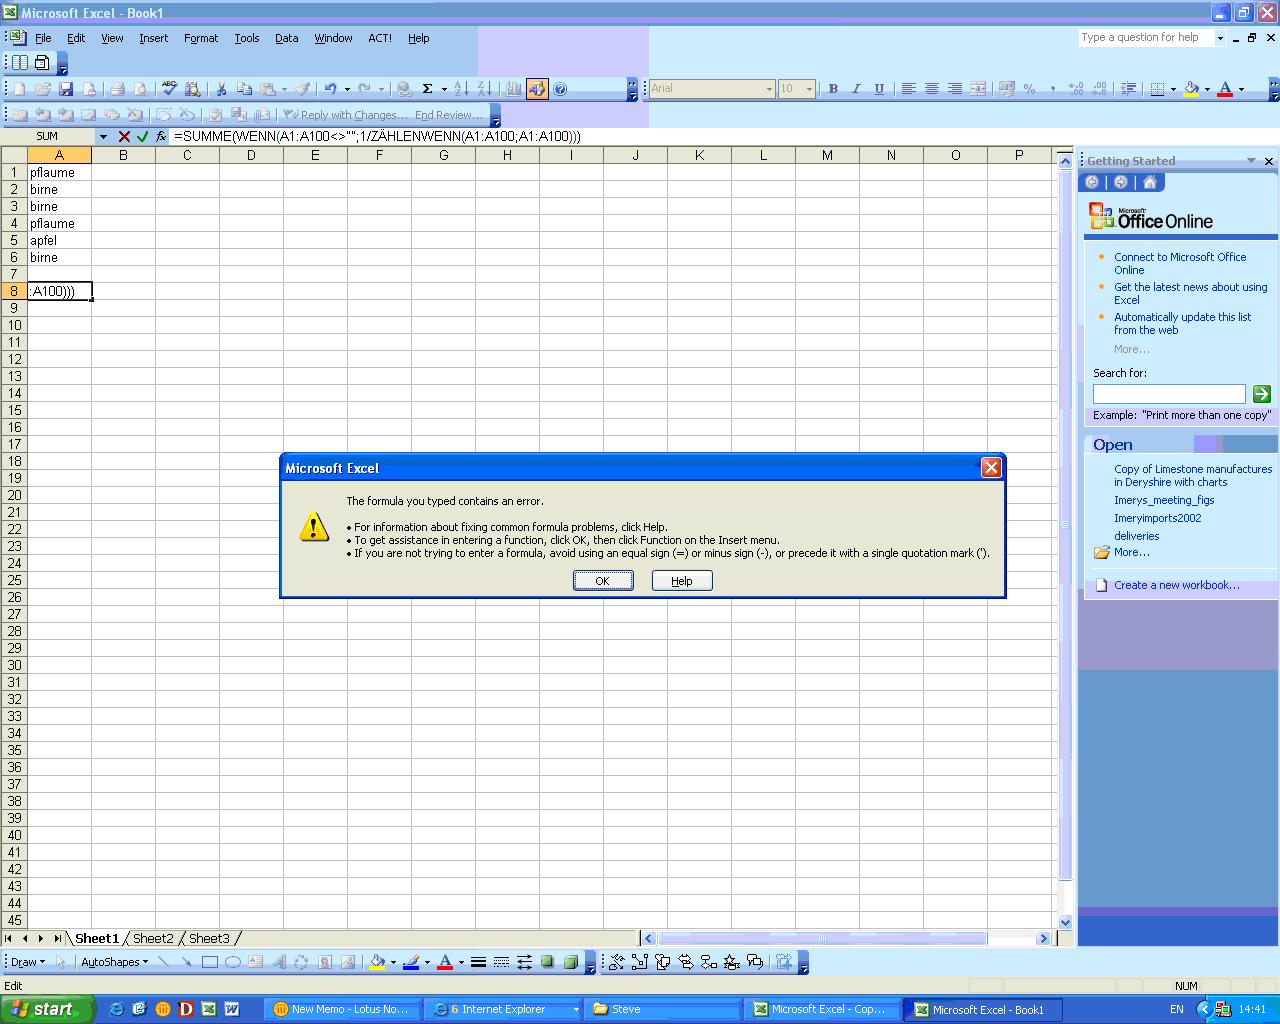Click the Sort Ascending A-Z icon

(461, 89)
